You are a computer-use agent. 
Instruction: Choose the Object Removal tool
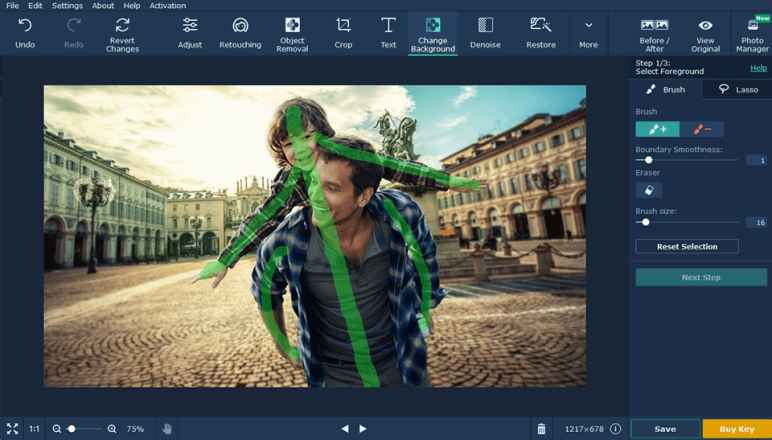pyautogui.click(x=292, y=25)
